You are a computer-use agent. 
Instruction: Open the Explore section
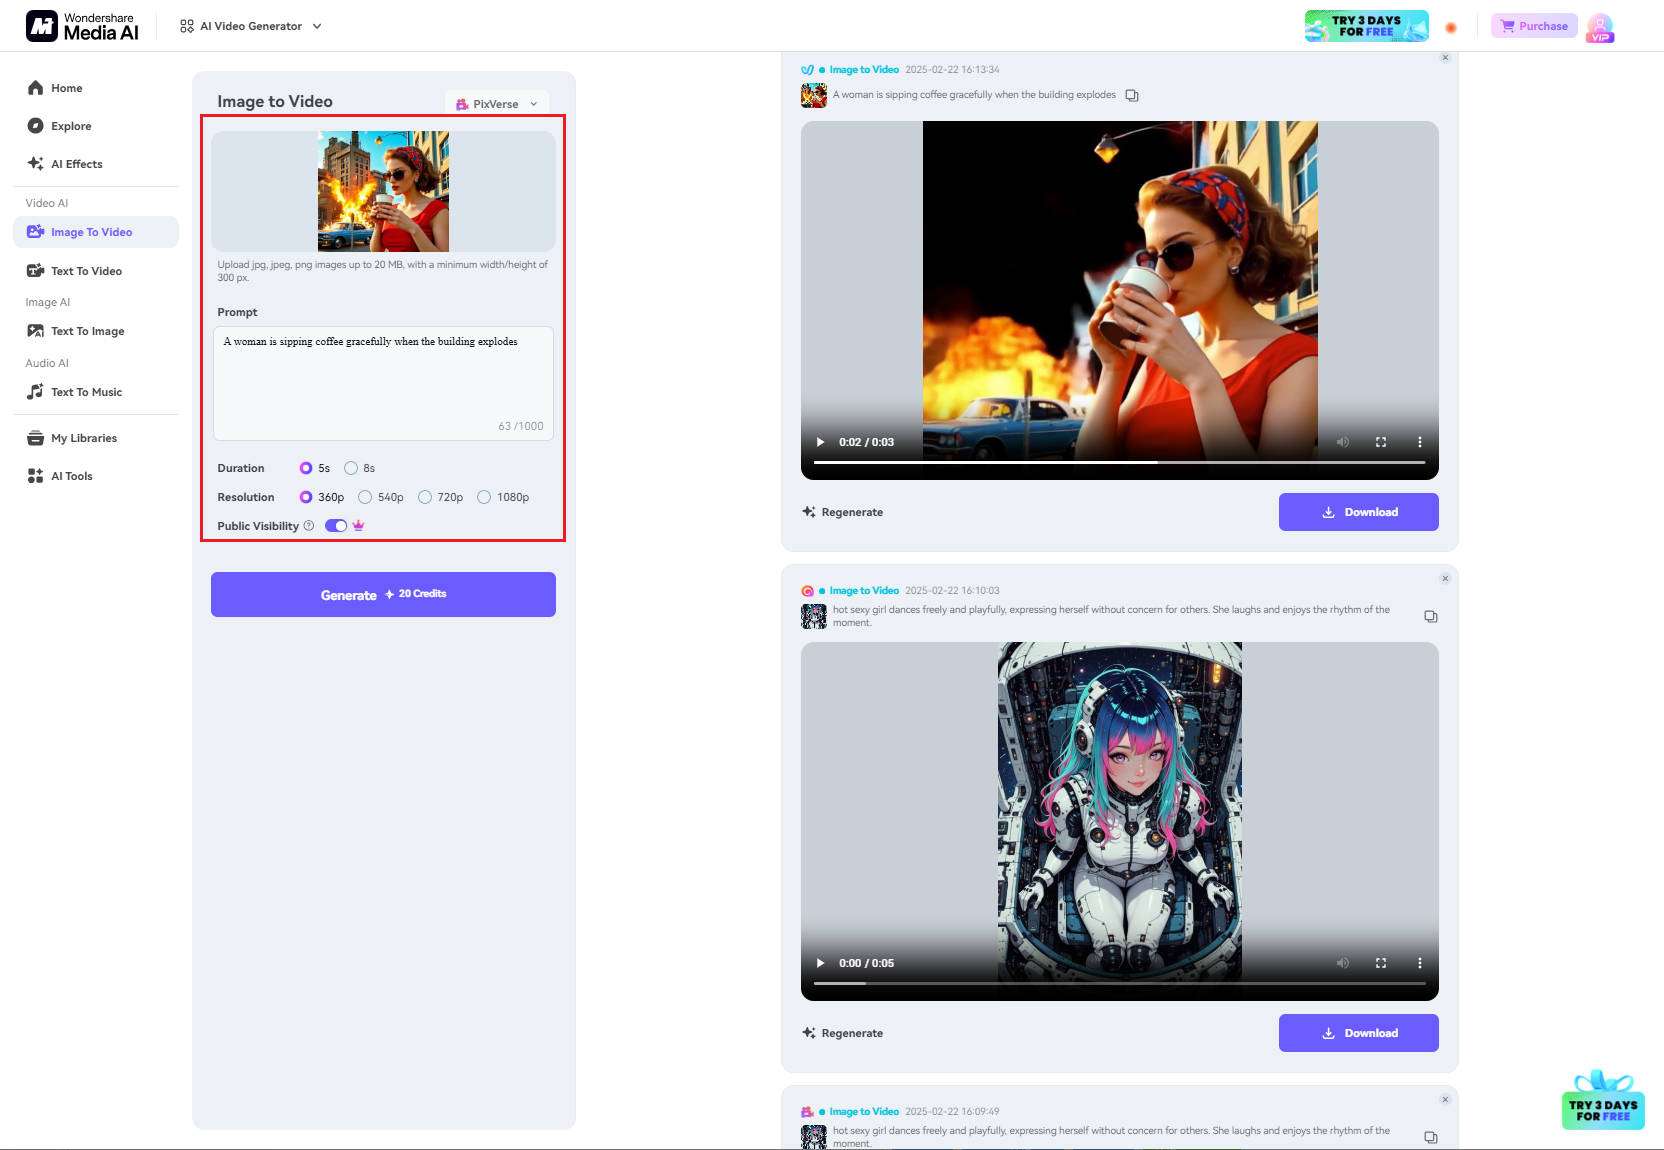71,126
